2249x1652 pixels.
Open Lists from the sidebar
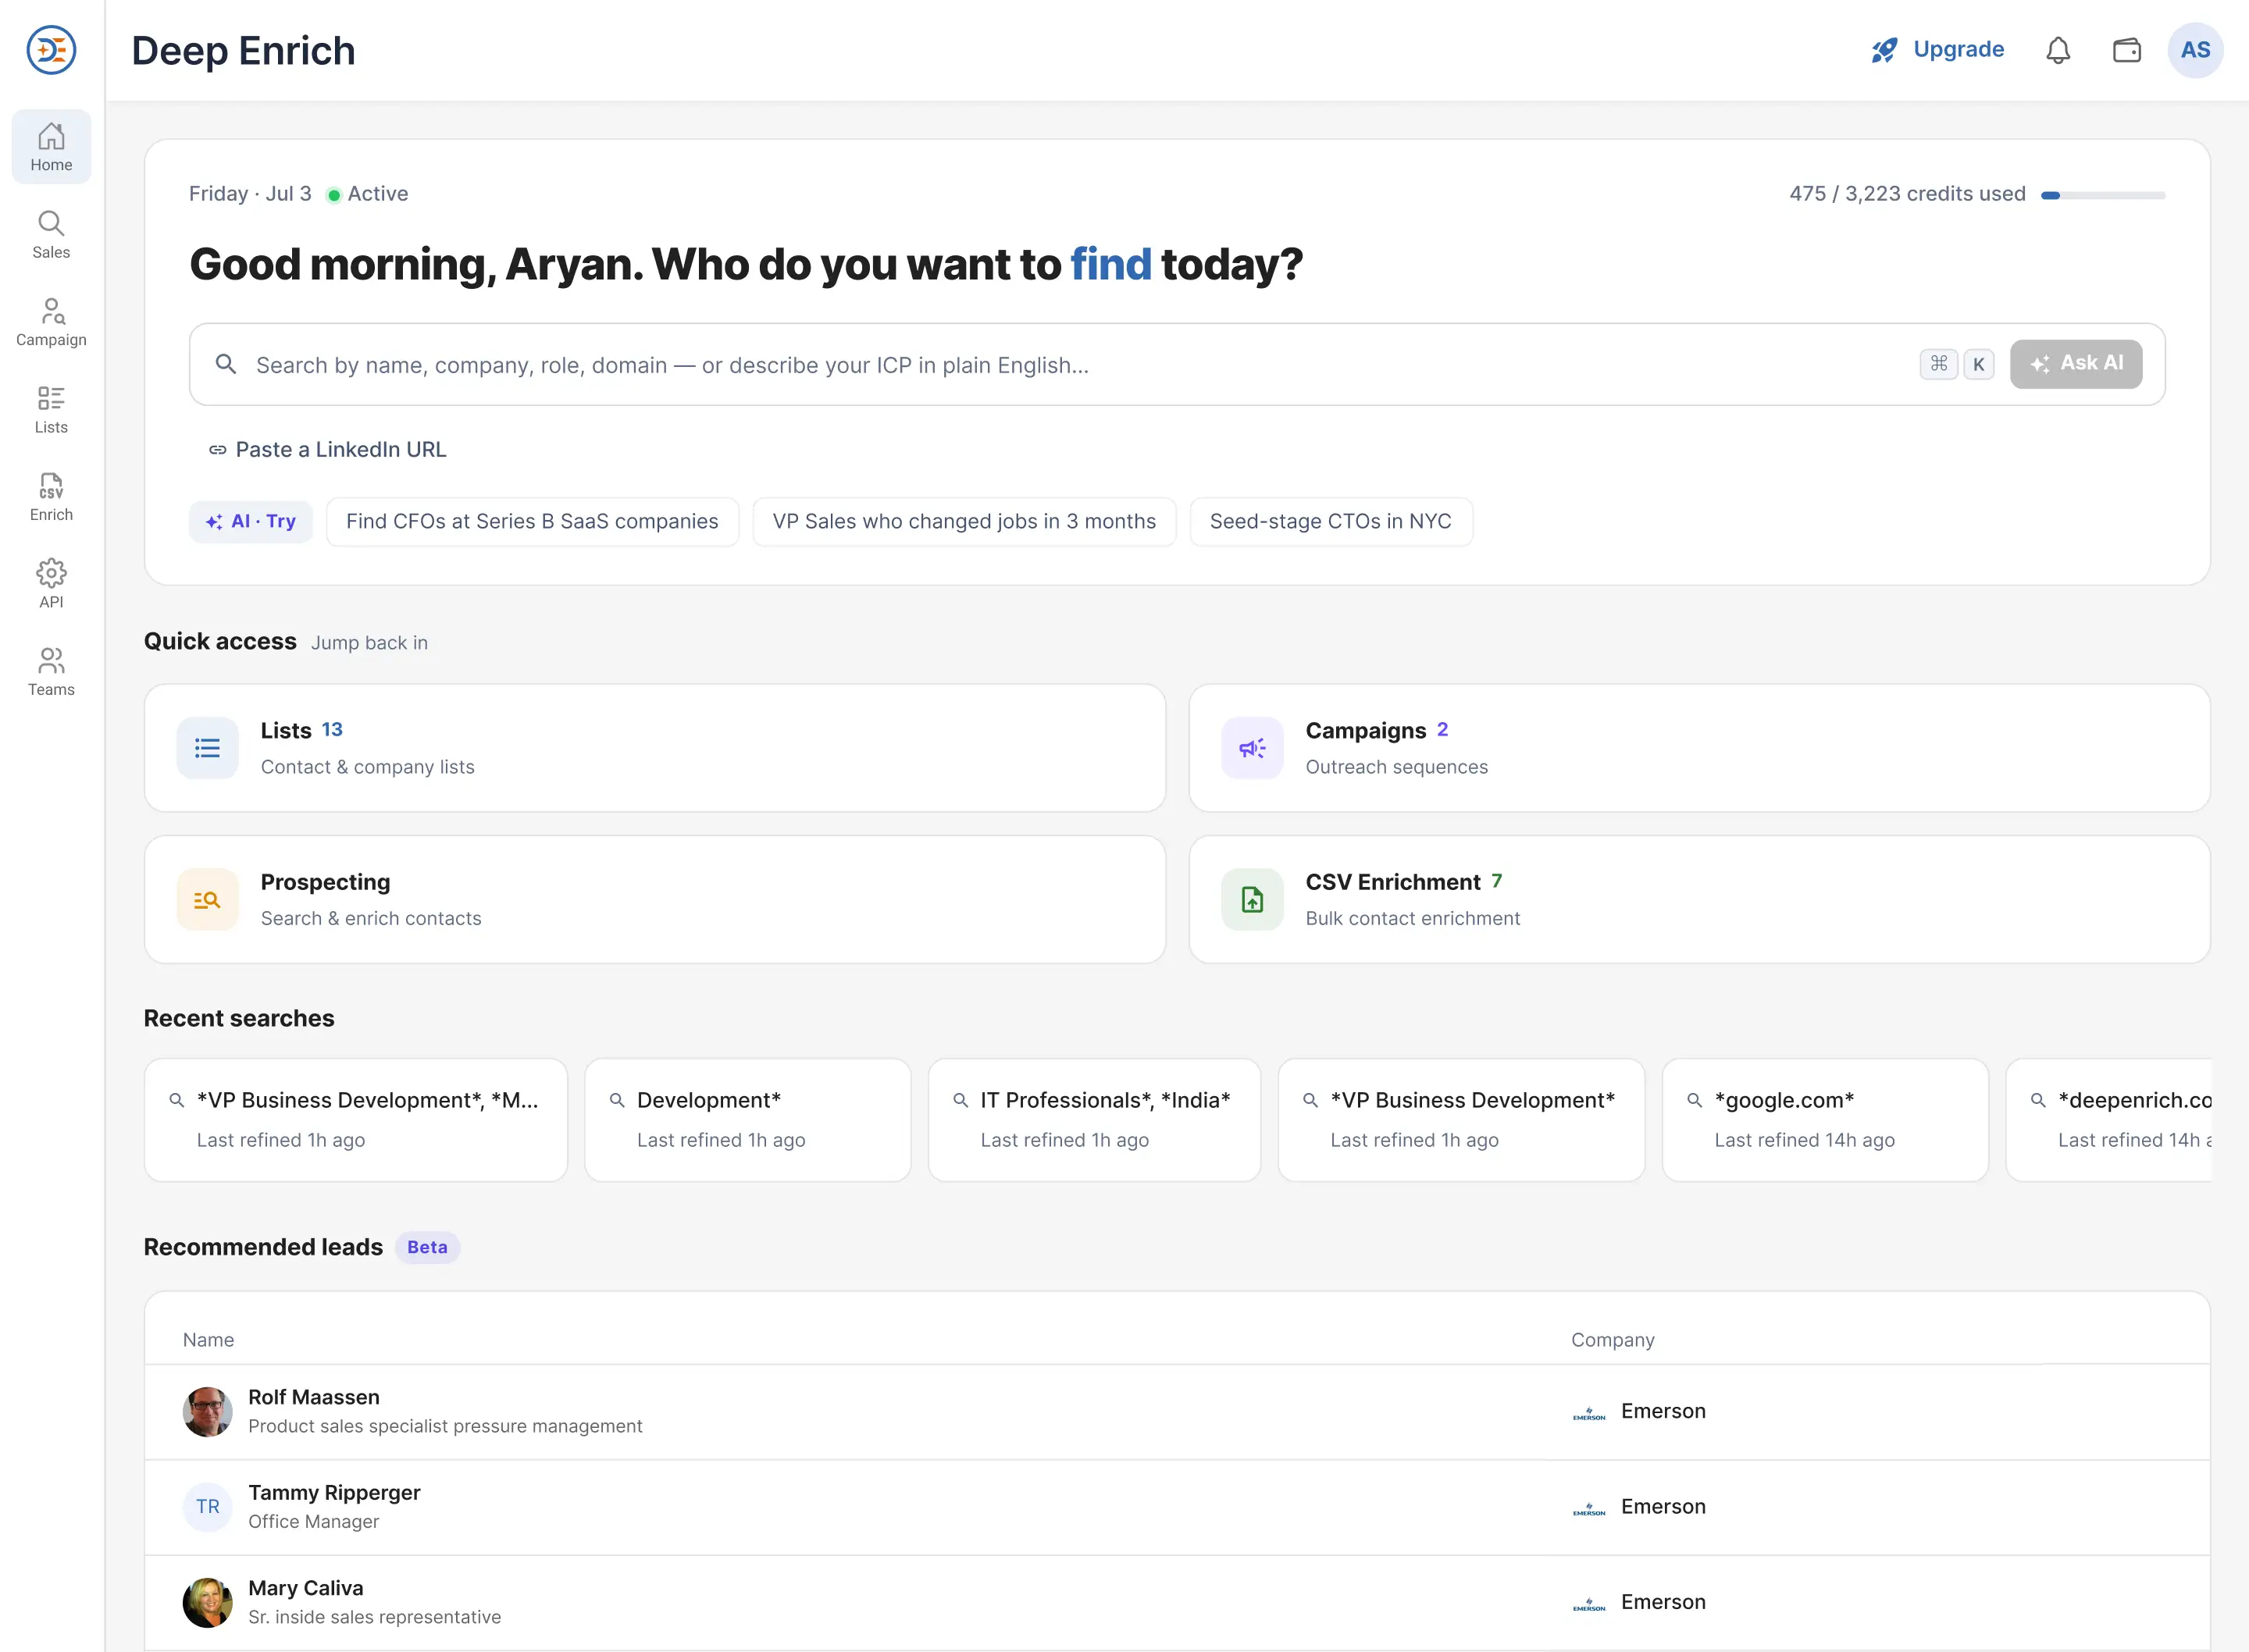click(51, 410)
